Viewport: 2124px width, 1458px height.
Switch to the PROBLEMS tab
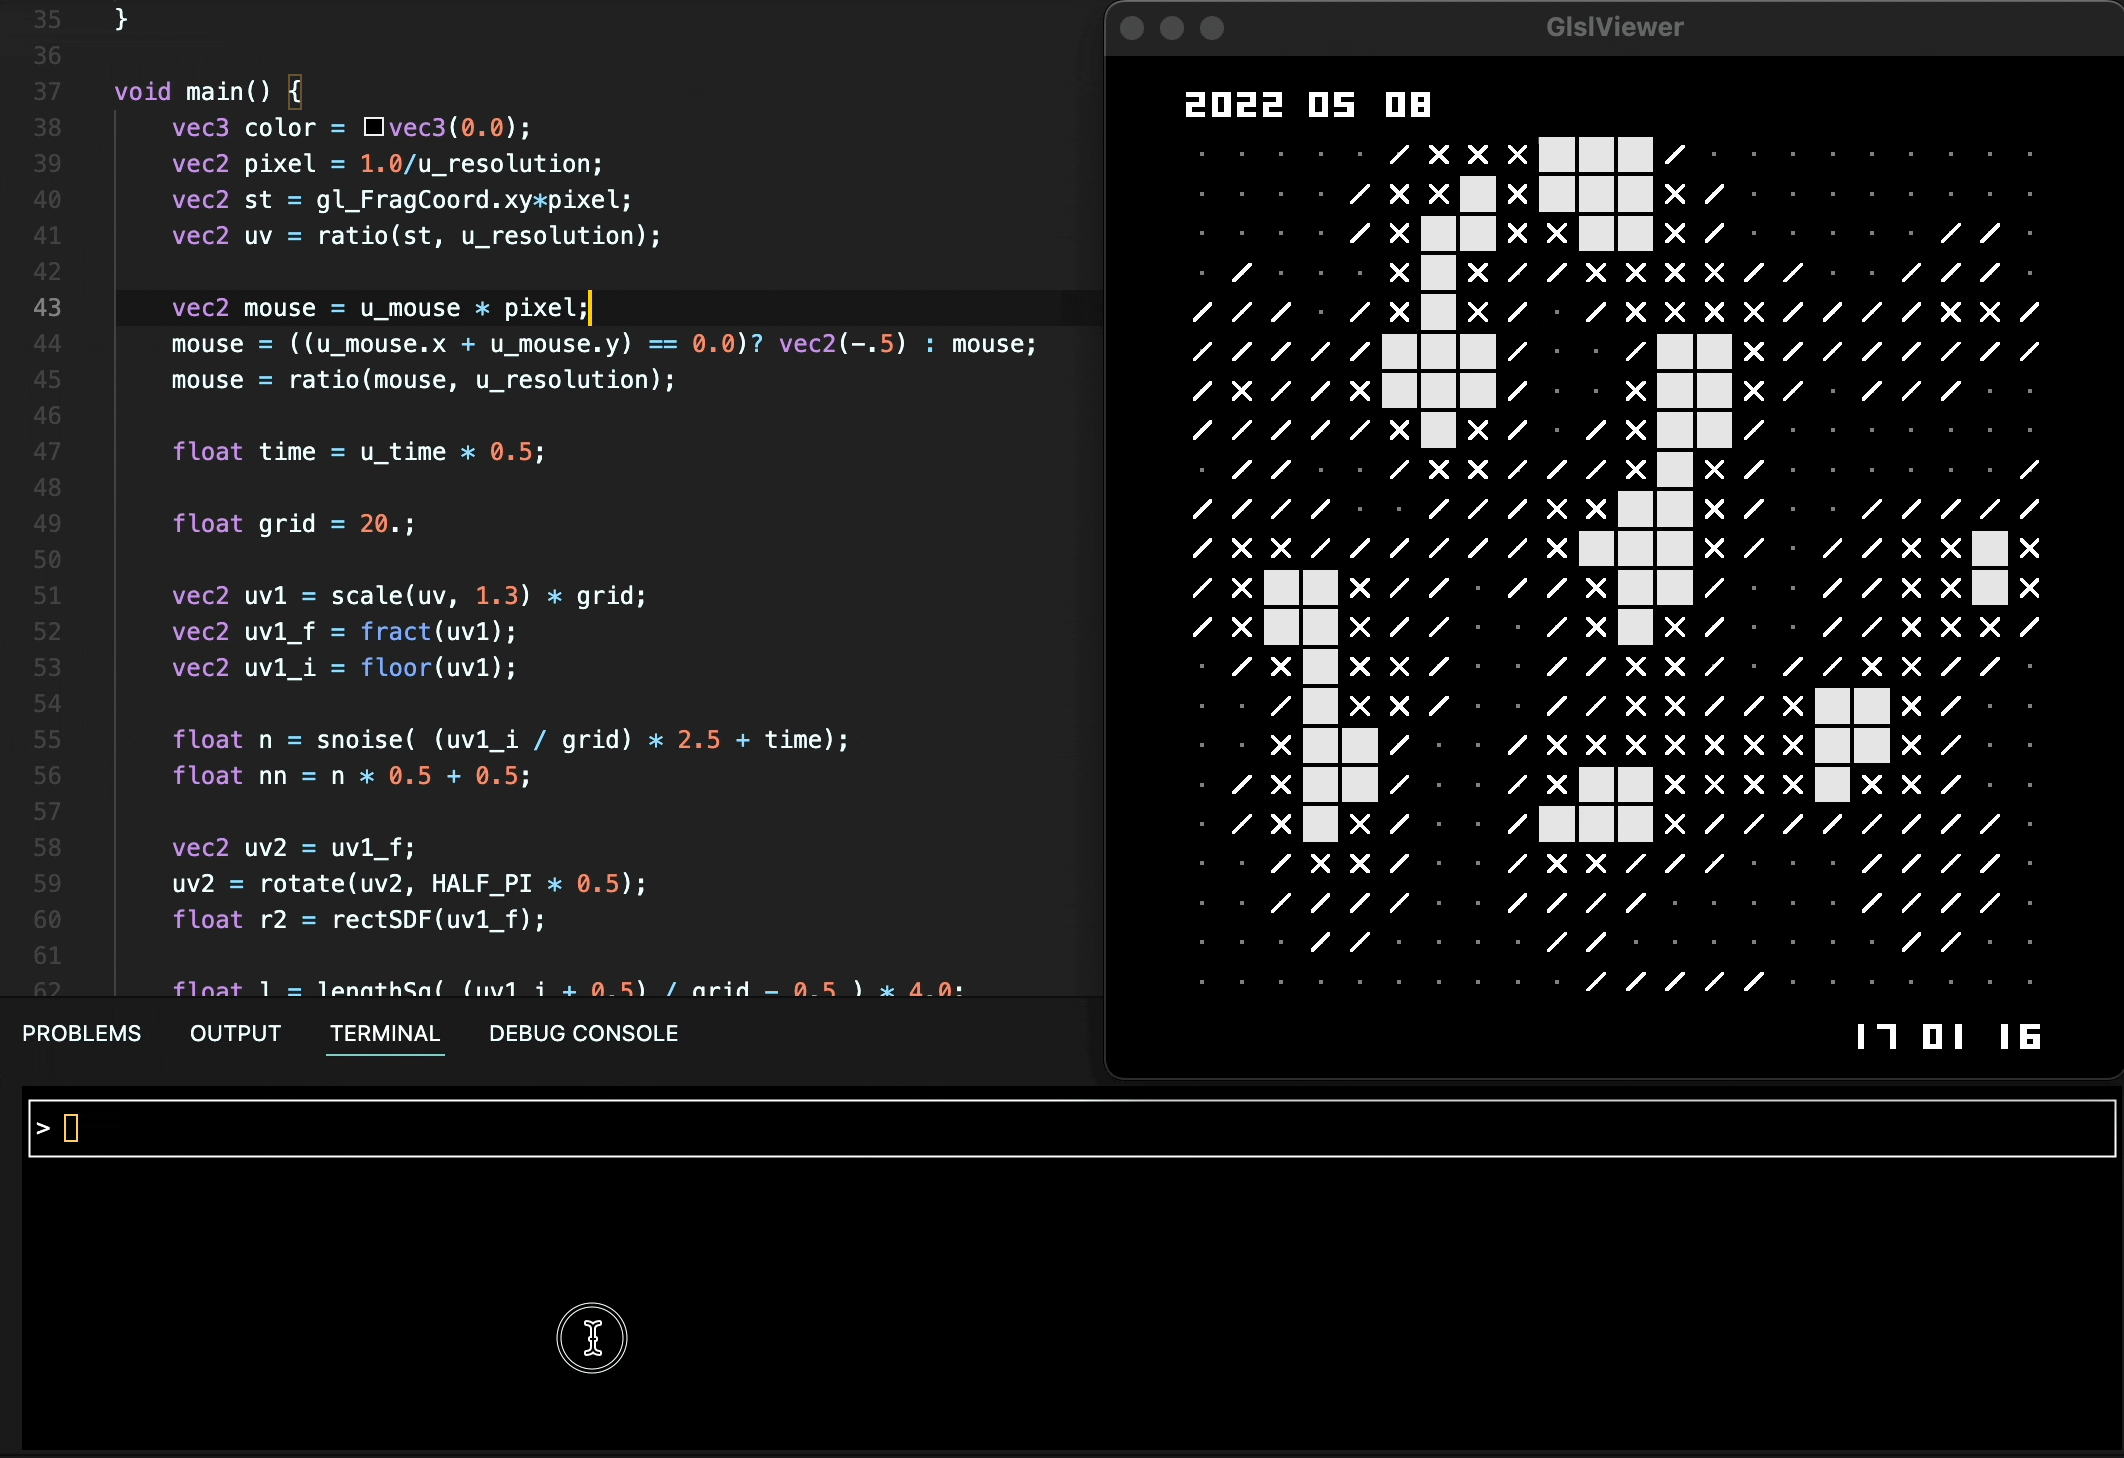[x=82, y=1033]
